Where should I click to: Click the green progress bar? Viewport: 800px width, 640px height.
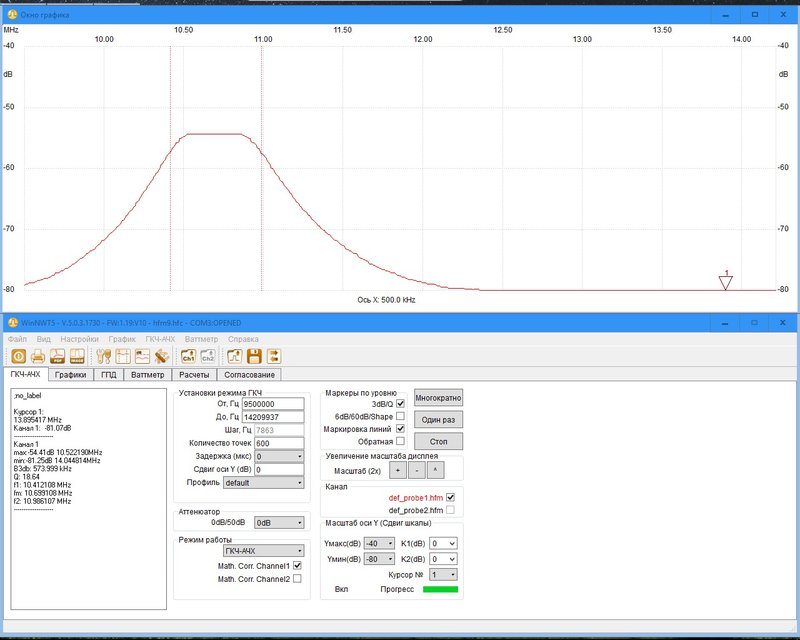click(x=440, y=589)
